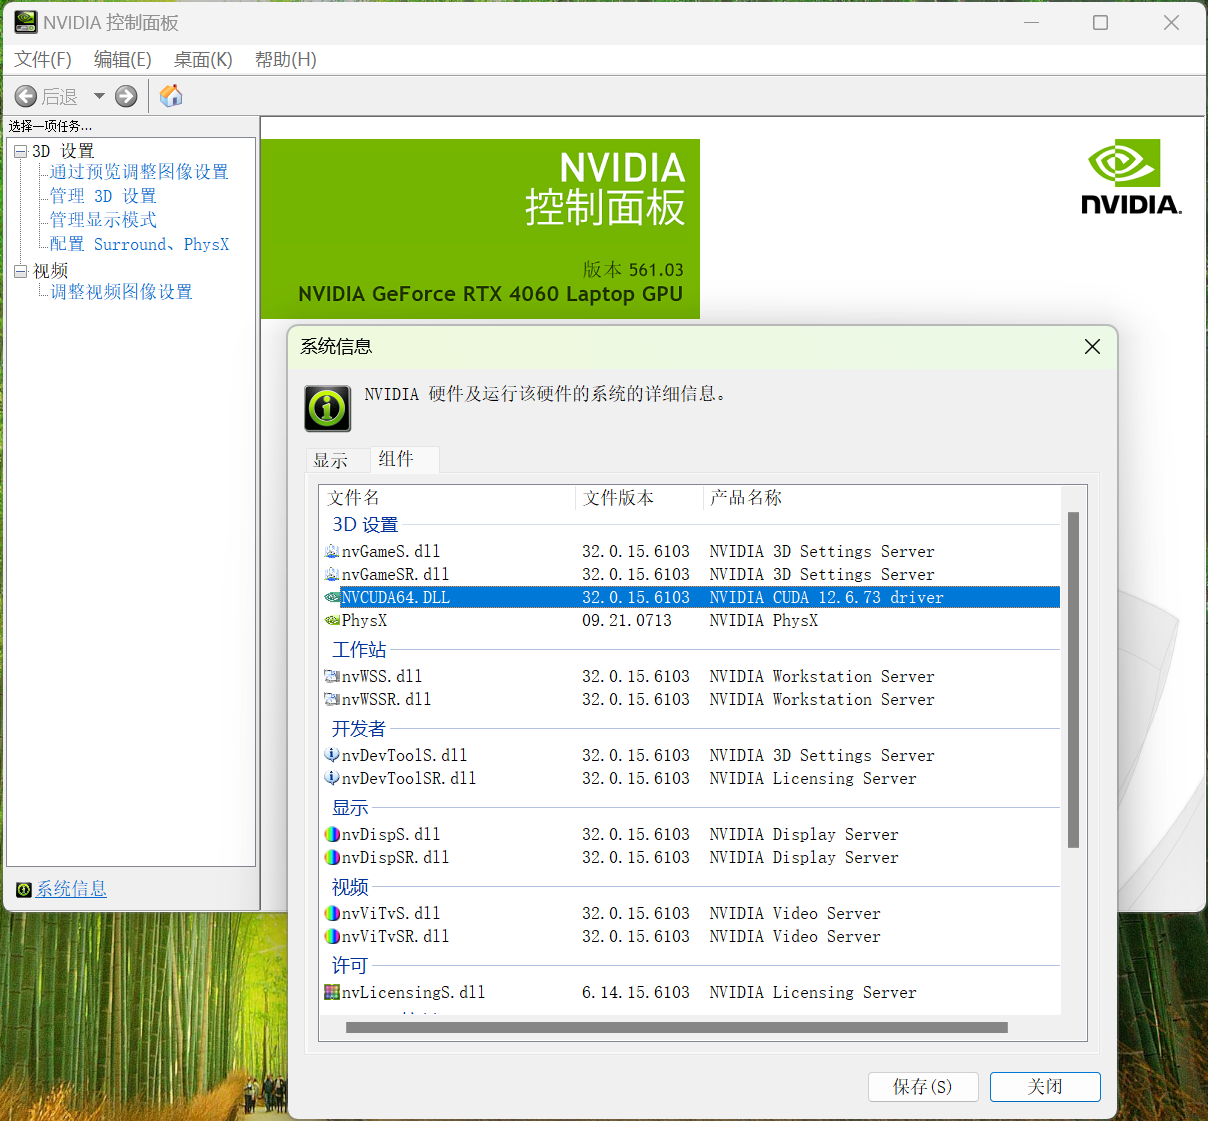
Task: Open 管理 3D 设置 task
Action: pyautogui.click(x=103, y=196)
